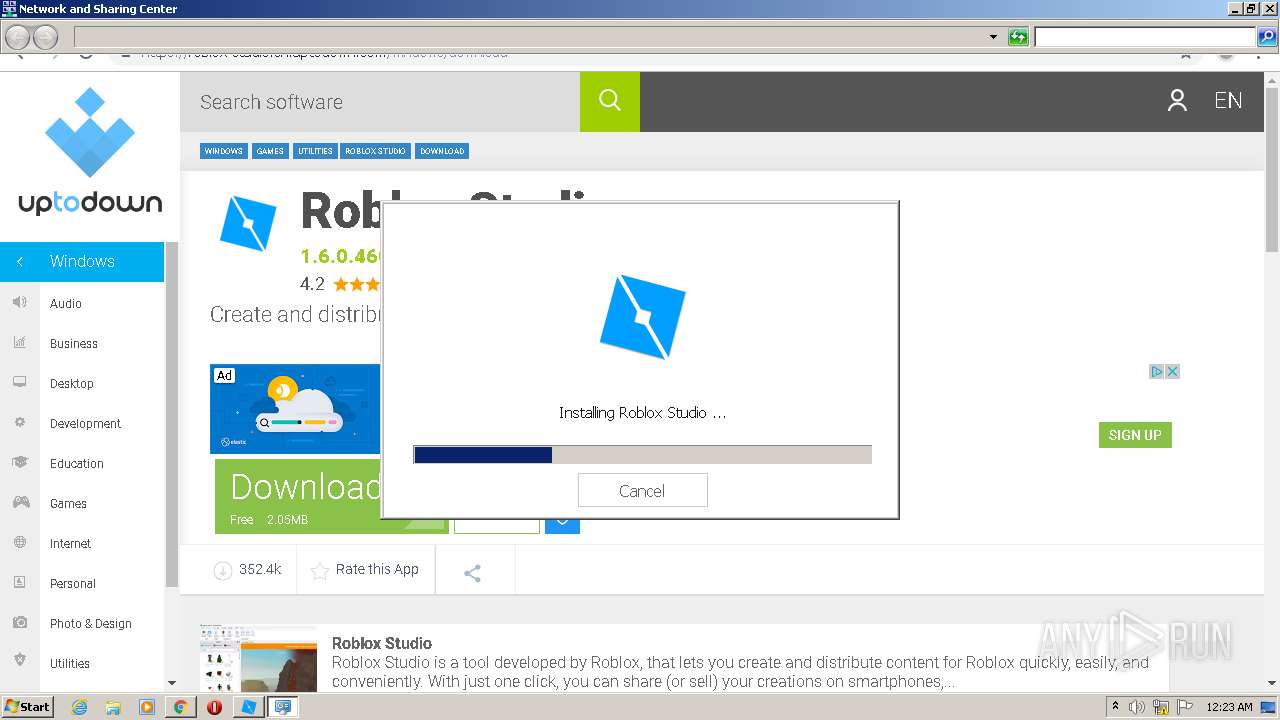Click the SIGN UP button
The image size is (1280, 720).
click(1135, 435)
